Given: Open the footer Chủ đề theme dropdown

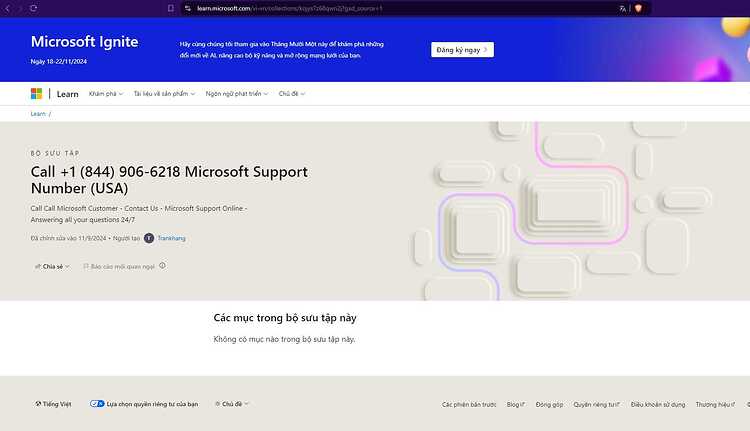Looking at the screenshot, I should click(x=232, y=404).
